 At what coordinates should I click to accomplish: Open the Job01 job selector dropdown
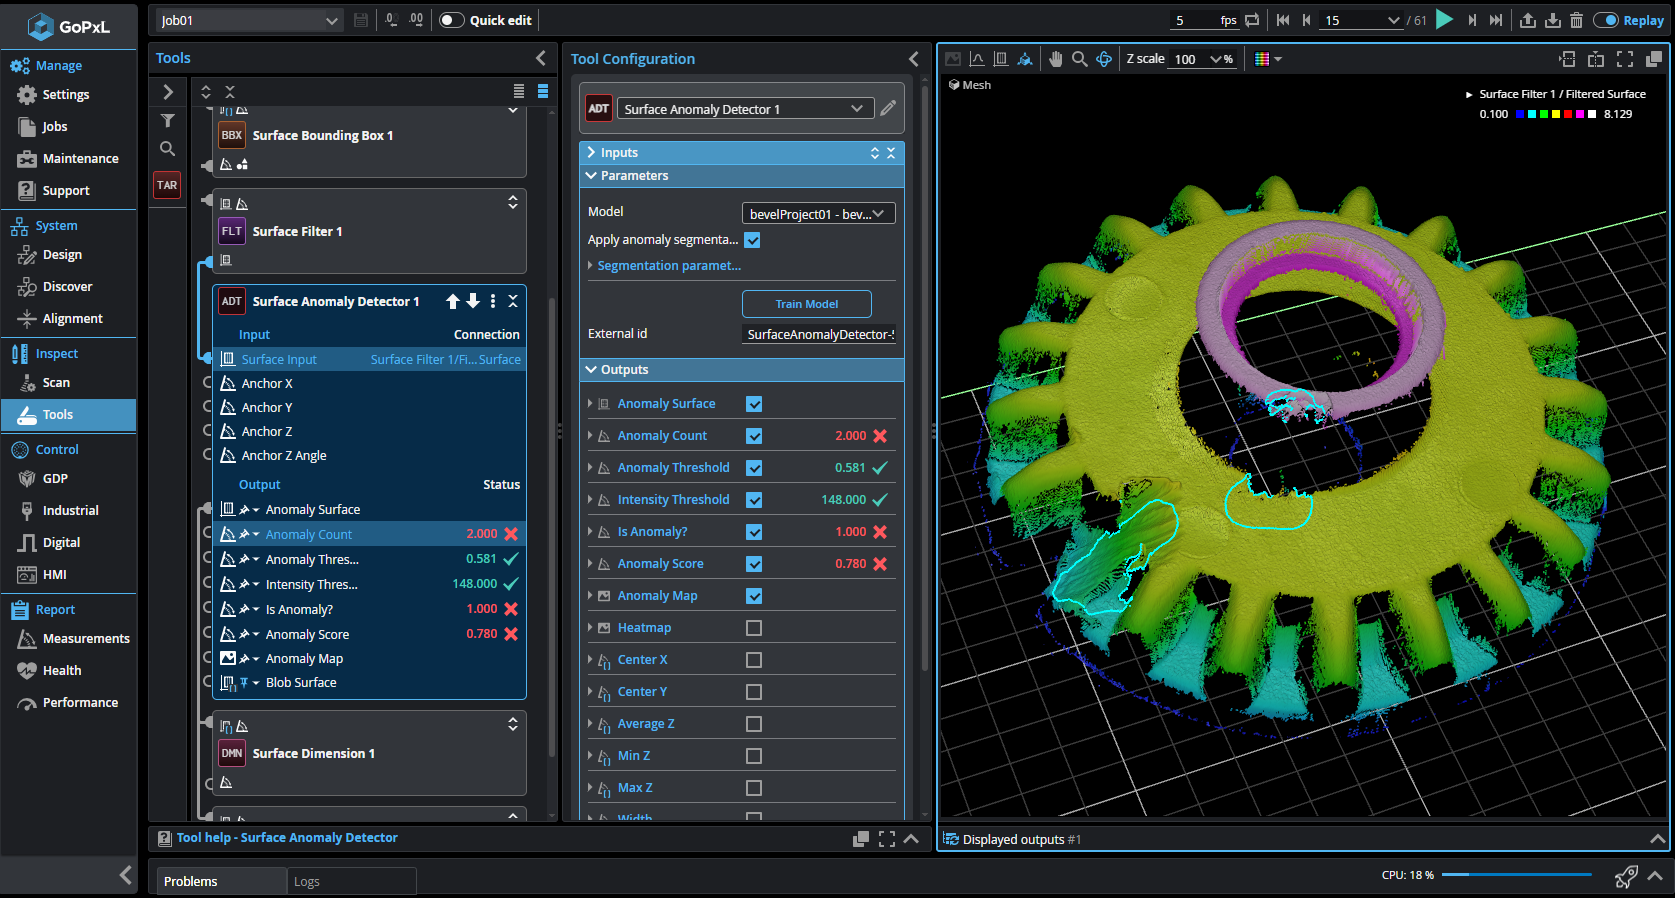point(250,20)
